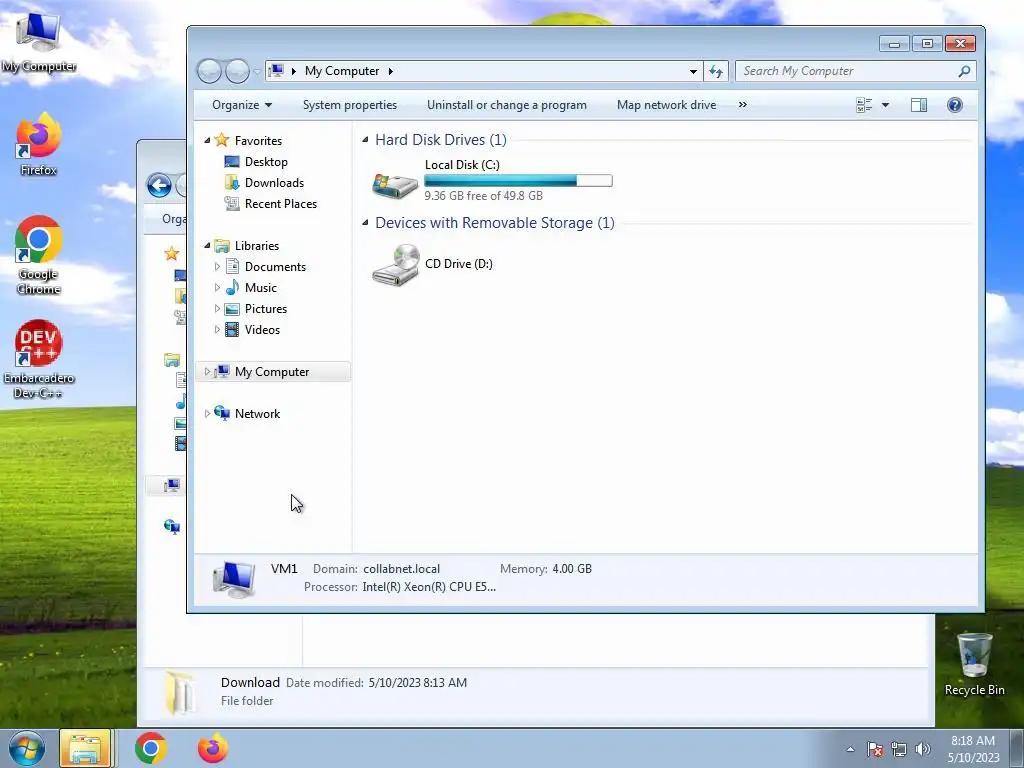Open the Organize dropdown menu
Viewport: 1024px width, 768px height.
[242, 105]
